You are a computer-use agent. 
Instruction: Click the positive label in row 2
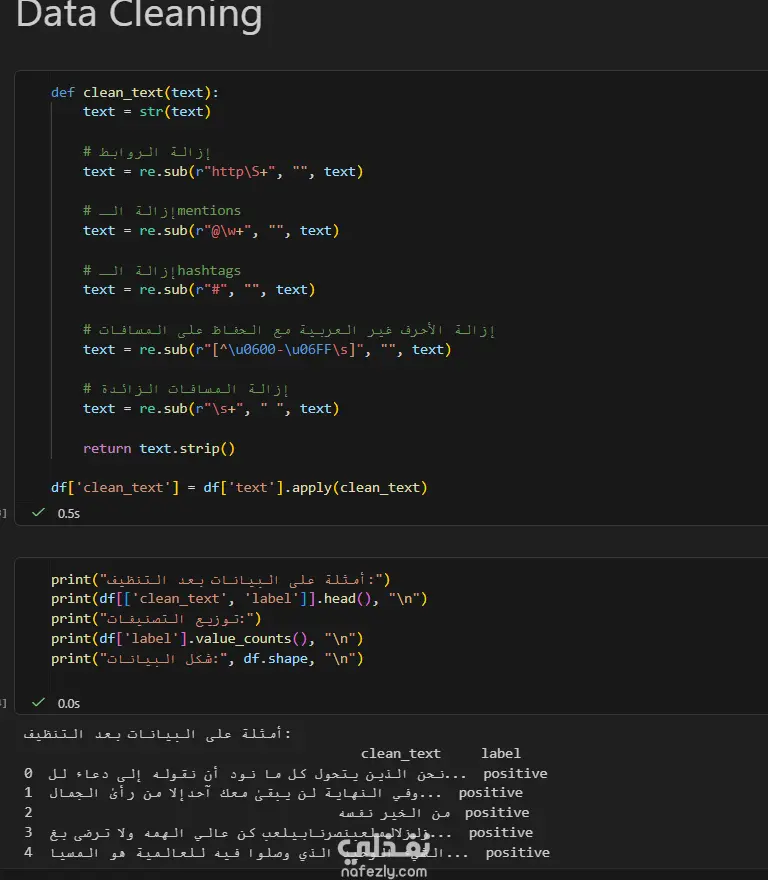click(497, 812)
